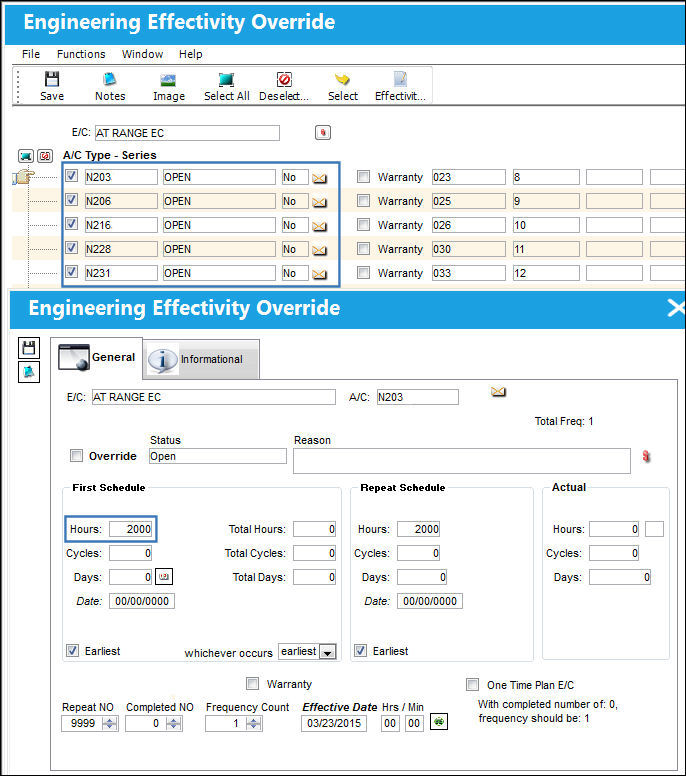The image size is (686, 776).
Task: Uncheck the N203 aircraft checkbox
Action: coord(71,176)
